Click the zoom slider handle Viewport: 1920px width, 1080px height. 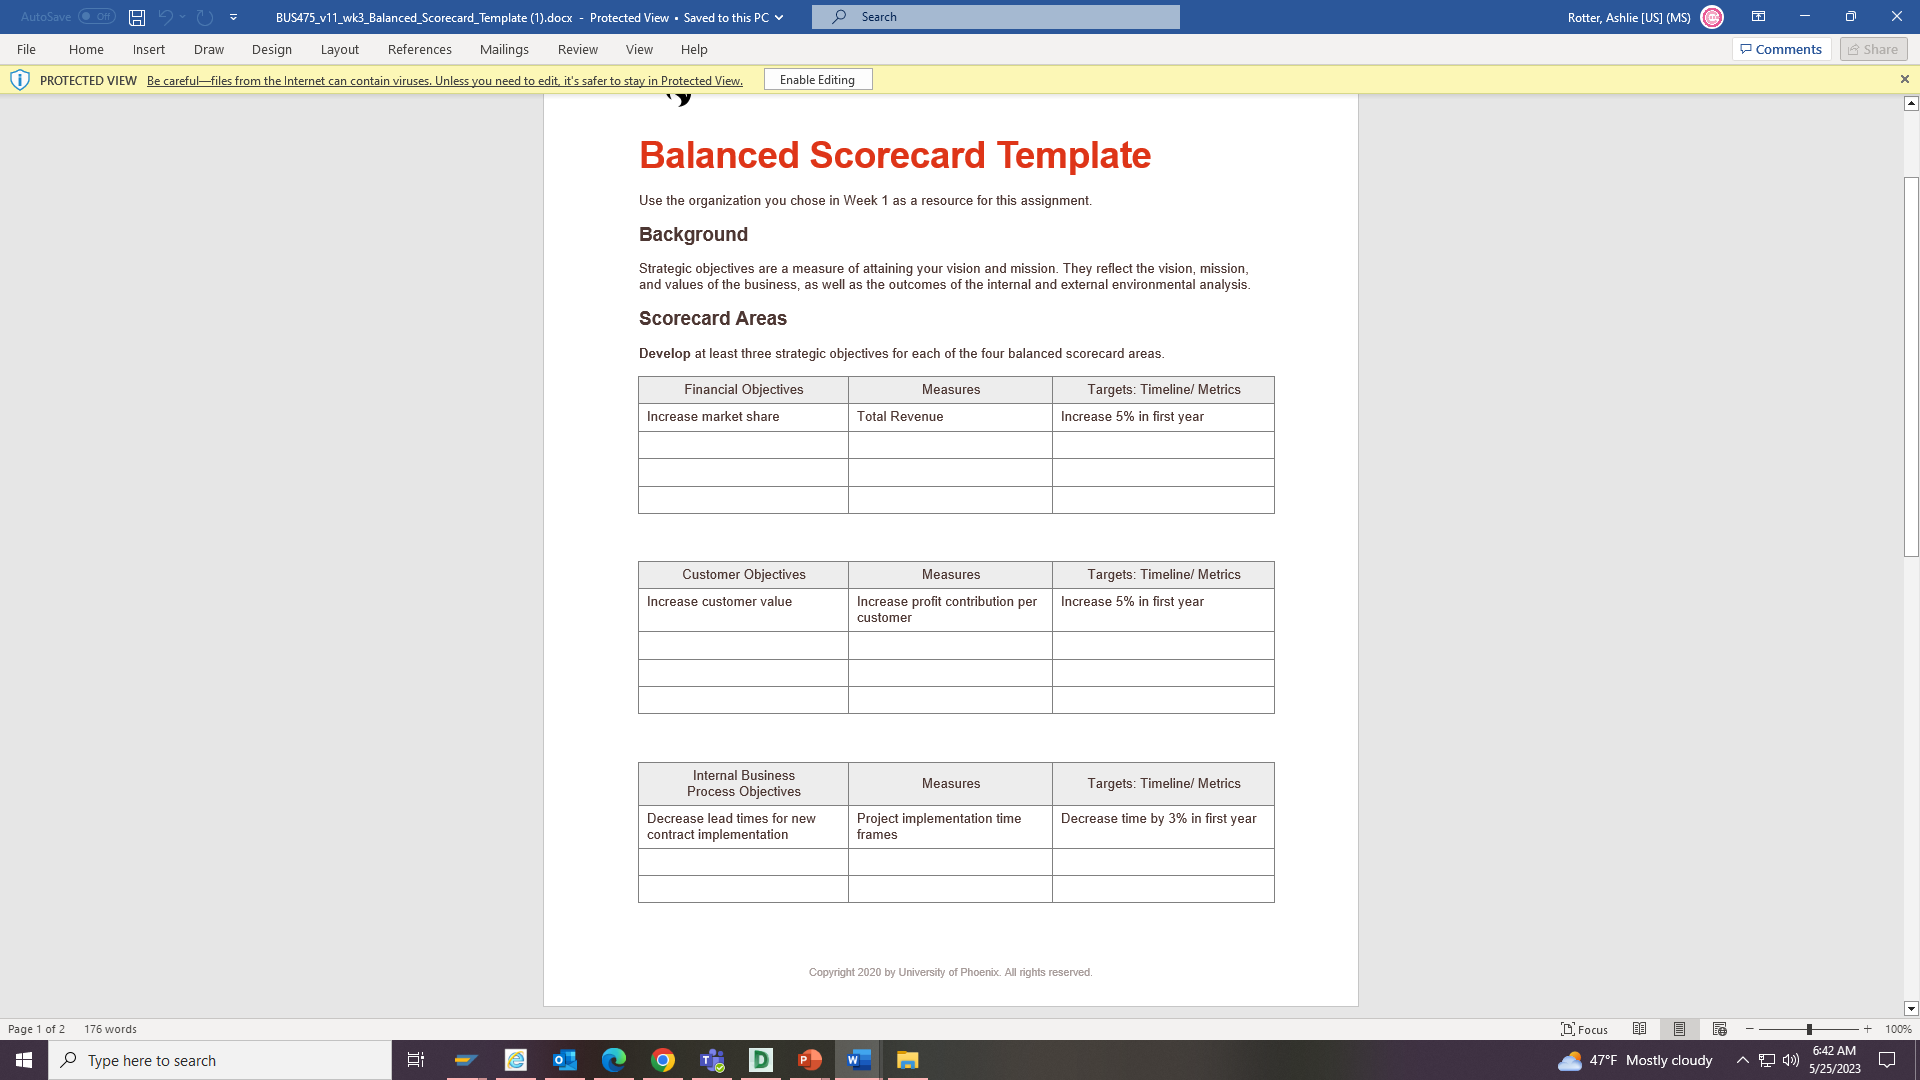(1809, 1029)
